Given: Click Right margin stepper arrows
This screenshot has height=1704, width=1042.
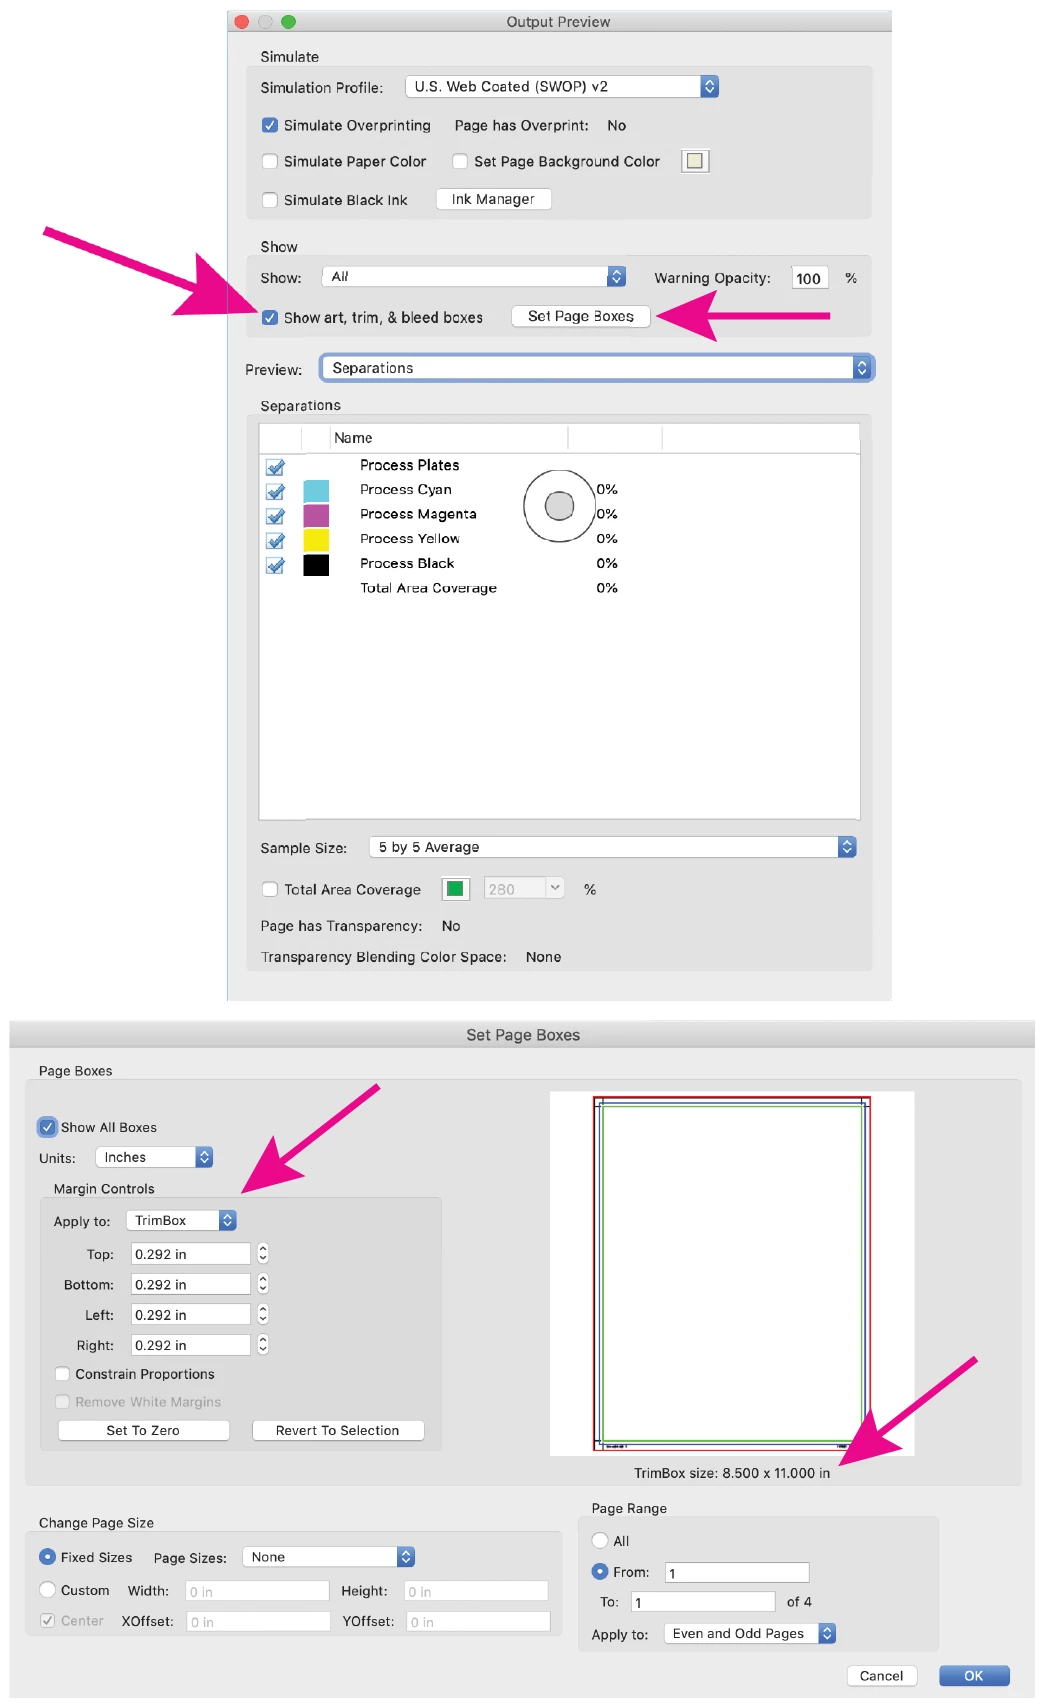Looking at the screenshot, I should [x=263, y=1345].
